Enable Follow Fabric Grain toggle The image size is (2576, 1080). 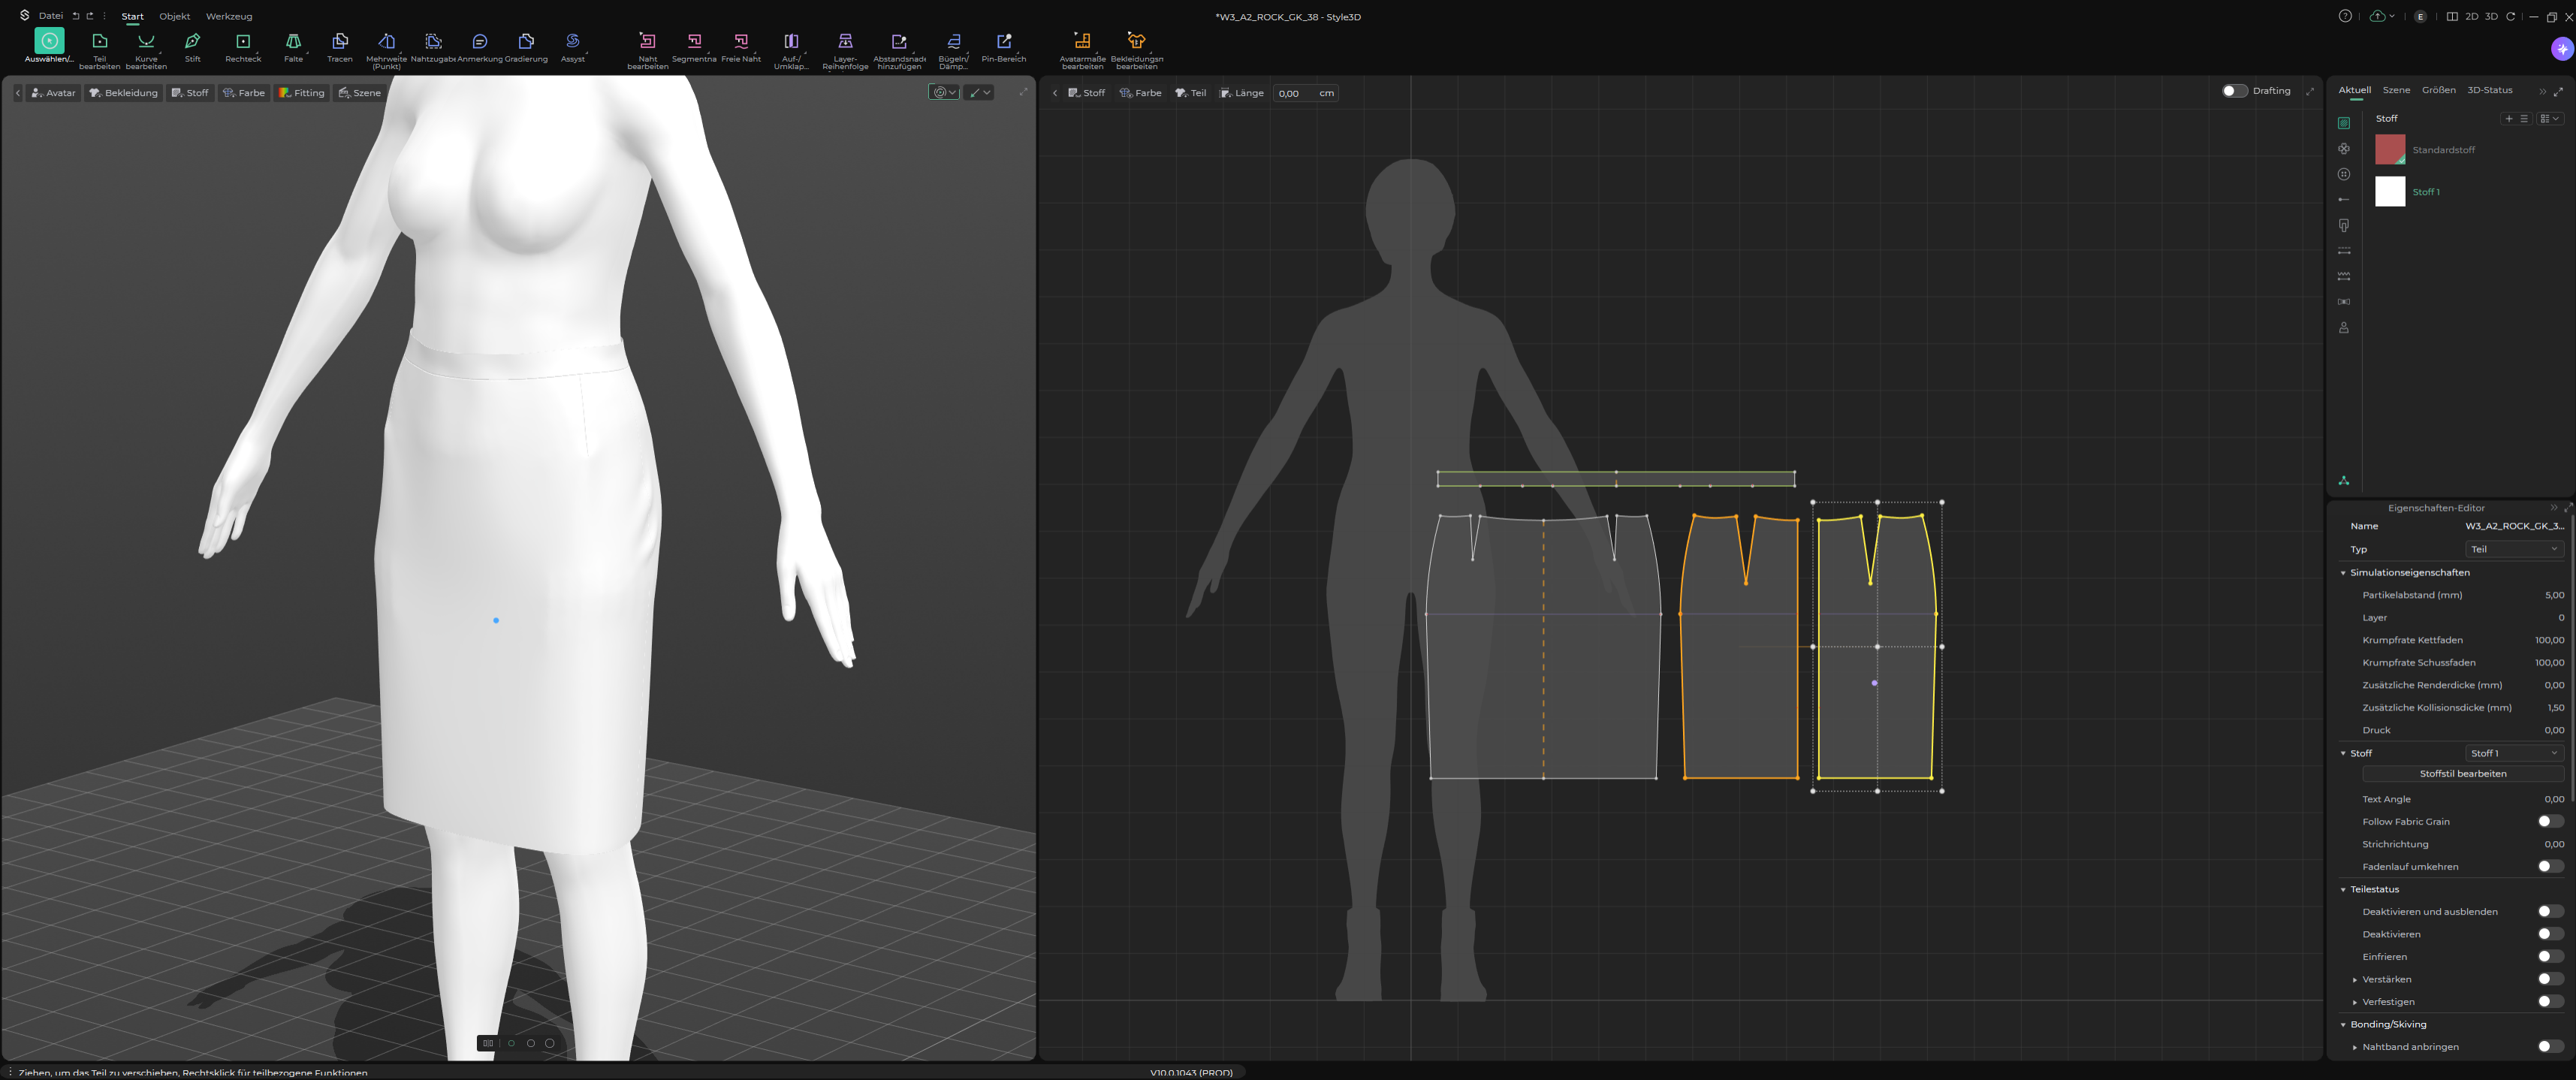pyautogui.click(x=2550, y=821)
